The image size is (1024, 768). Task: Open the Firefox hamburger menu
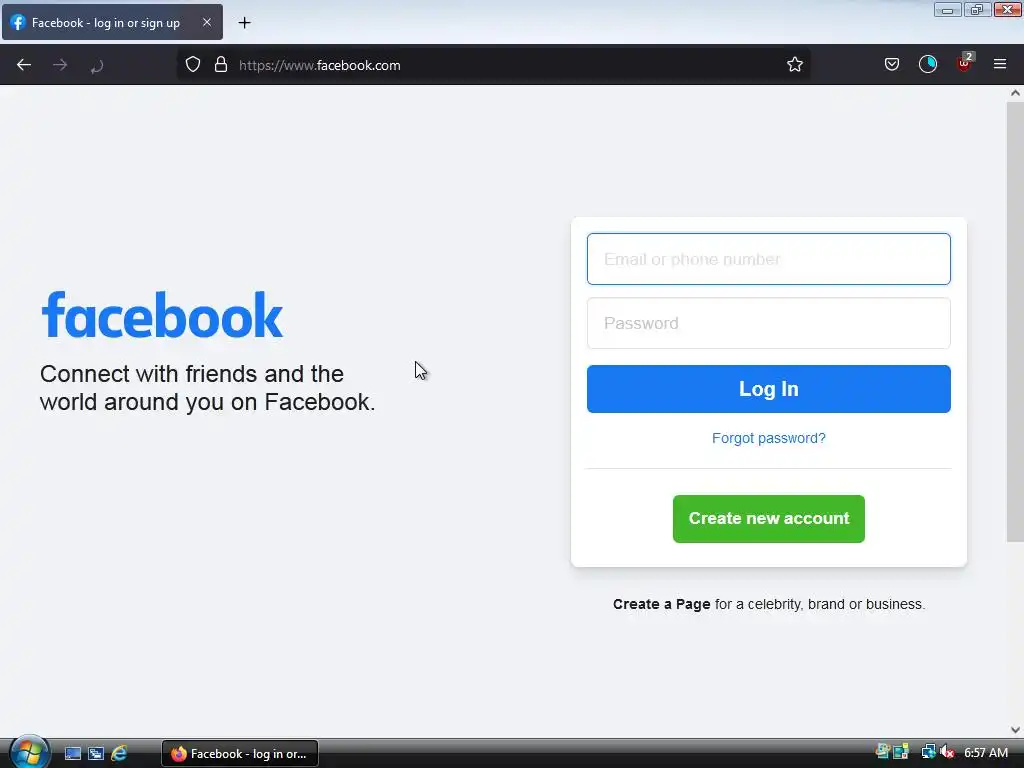coord(1000,65)
